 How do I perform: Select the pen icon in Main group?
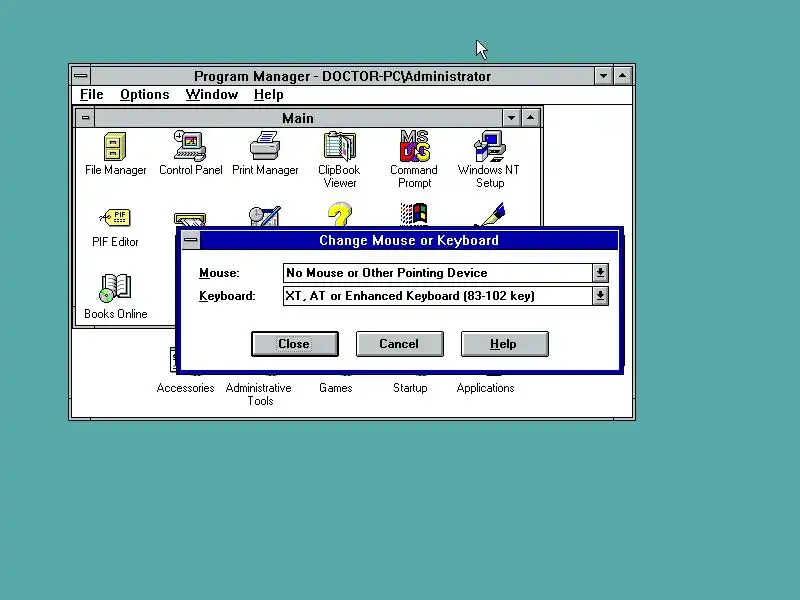click(x=490, y=214)
